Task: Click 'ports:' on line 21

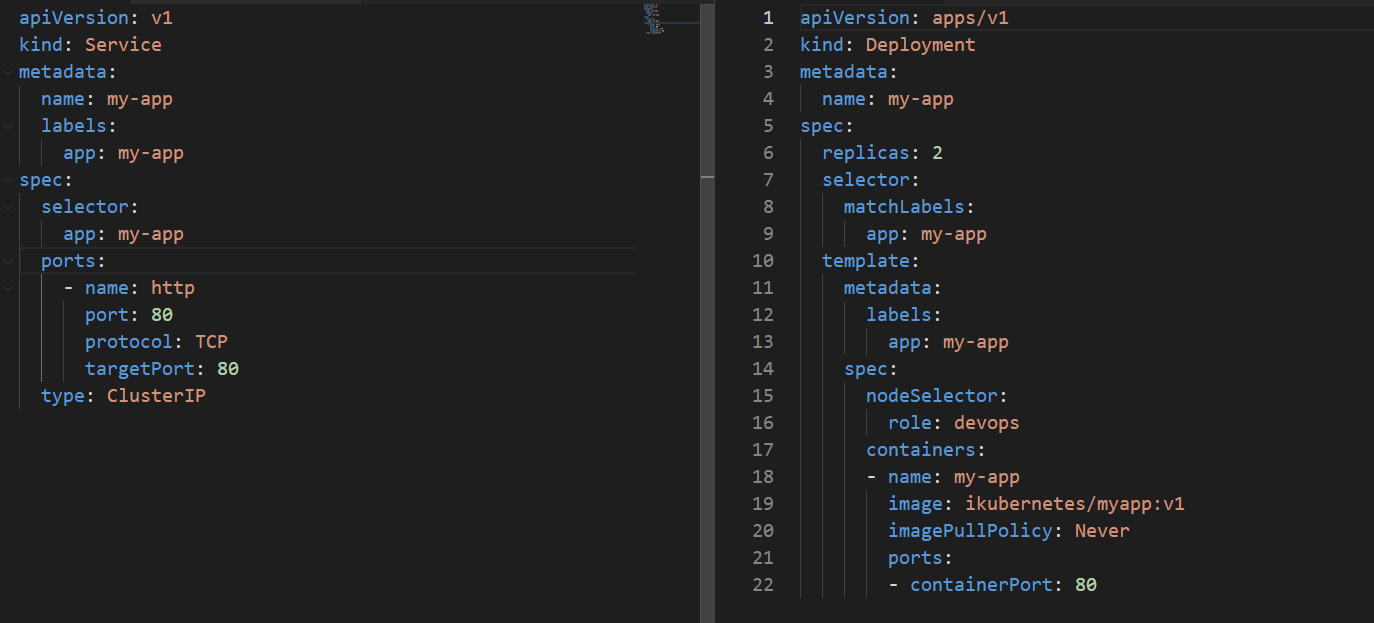Action: 920,558
